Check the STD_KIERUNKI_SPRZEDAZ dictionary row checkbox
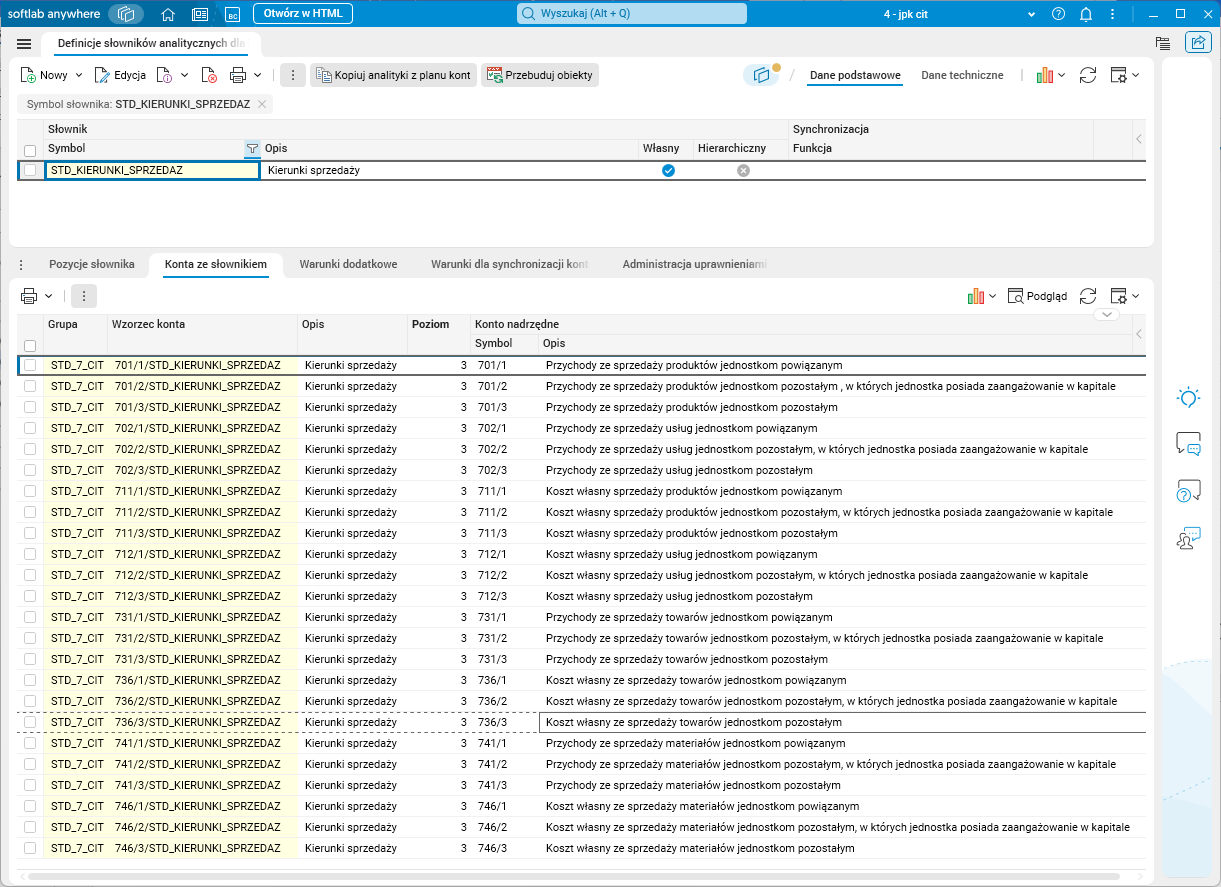 pos(30,171)
